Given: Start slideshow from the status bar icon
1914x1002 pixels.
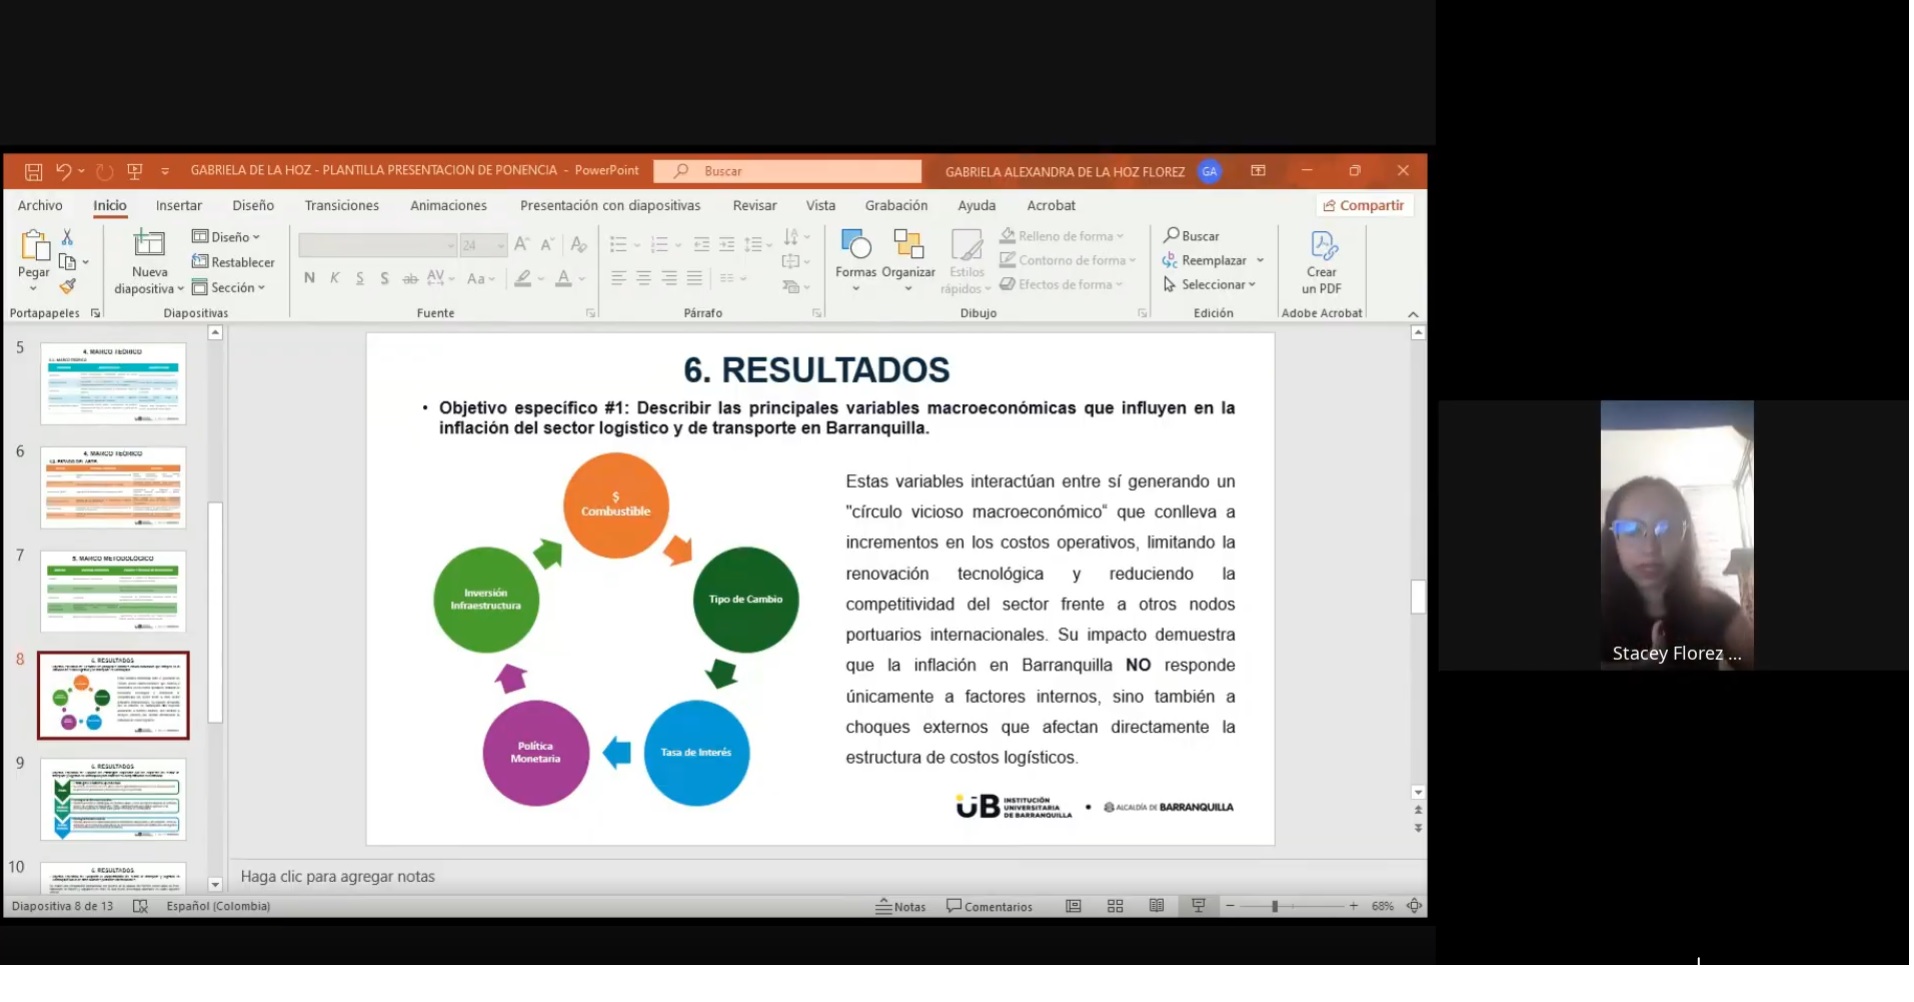Looking at the screenshot, I should (1198, 907).
